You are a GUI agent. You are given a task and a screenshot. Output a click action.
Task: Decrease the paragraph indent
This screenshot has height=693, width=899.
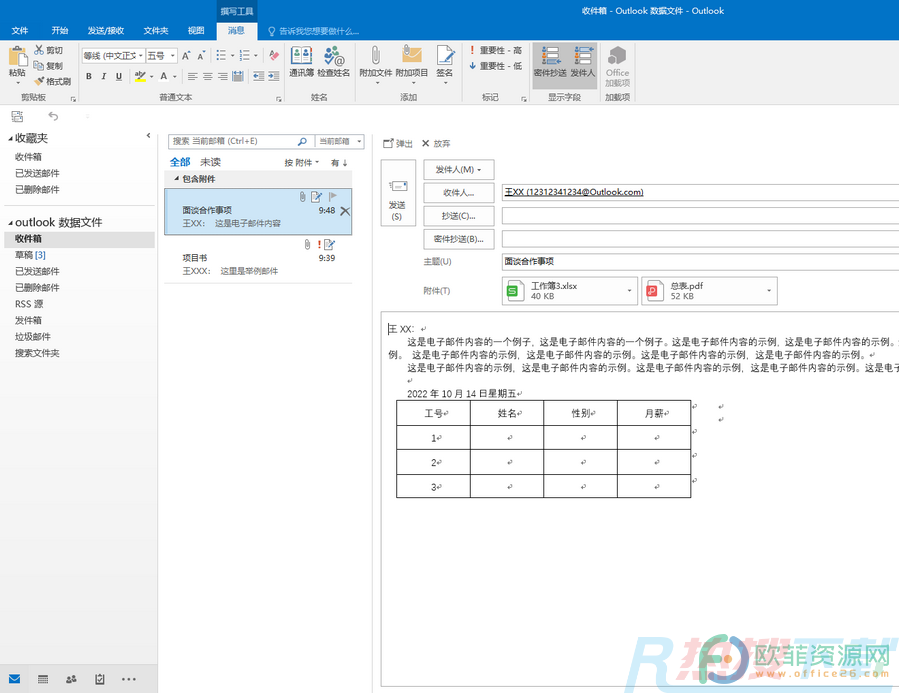[259, 76]
